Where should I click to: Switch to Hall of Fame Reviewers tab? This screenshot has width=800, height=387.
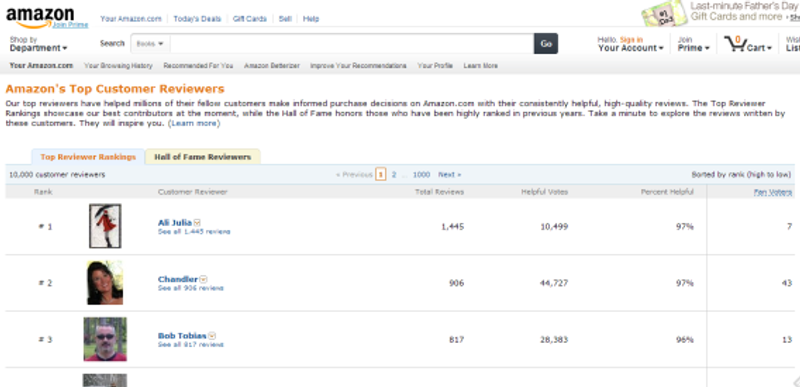pos(203,157)
